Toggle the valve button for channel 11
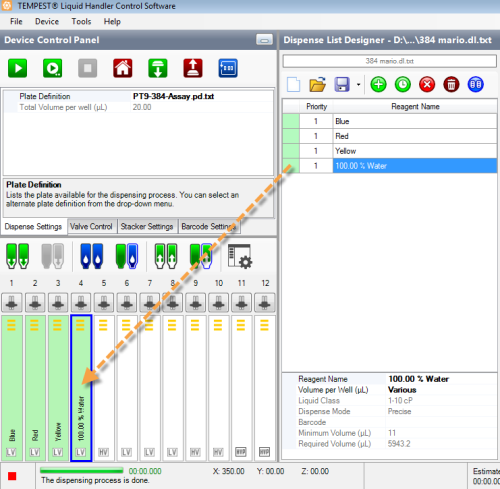The width and height of the screenshot is (500, 489). coord(242,303)
